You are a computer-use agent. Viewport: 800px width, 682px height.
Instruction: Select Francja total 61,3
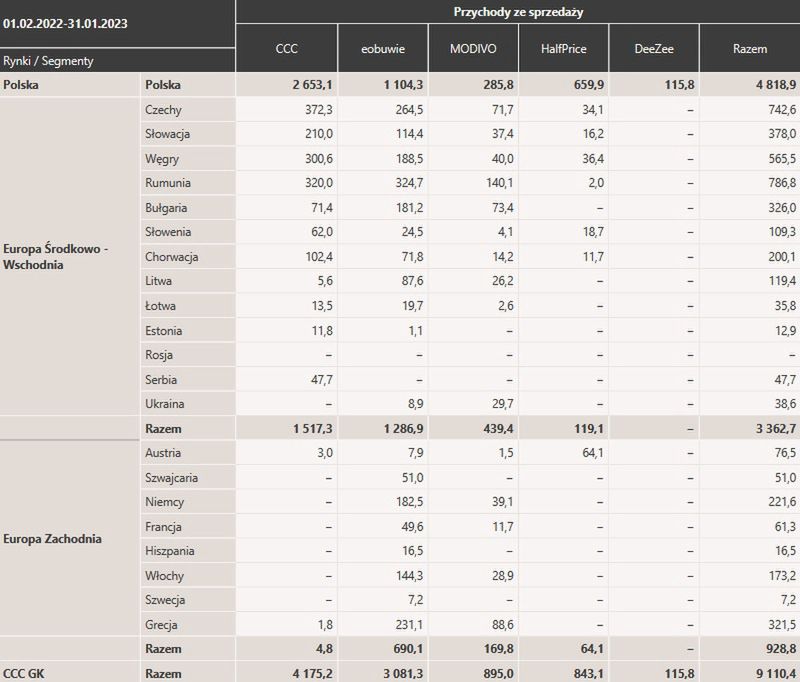coord(785,526)
